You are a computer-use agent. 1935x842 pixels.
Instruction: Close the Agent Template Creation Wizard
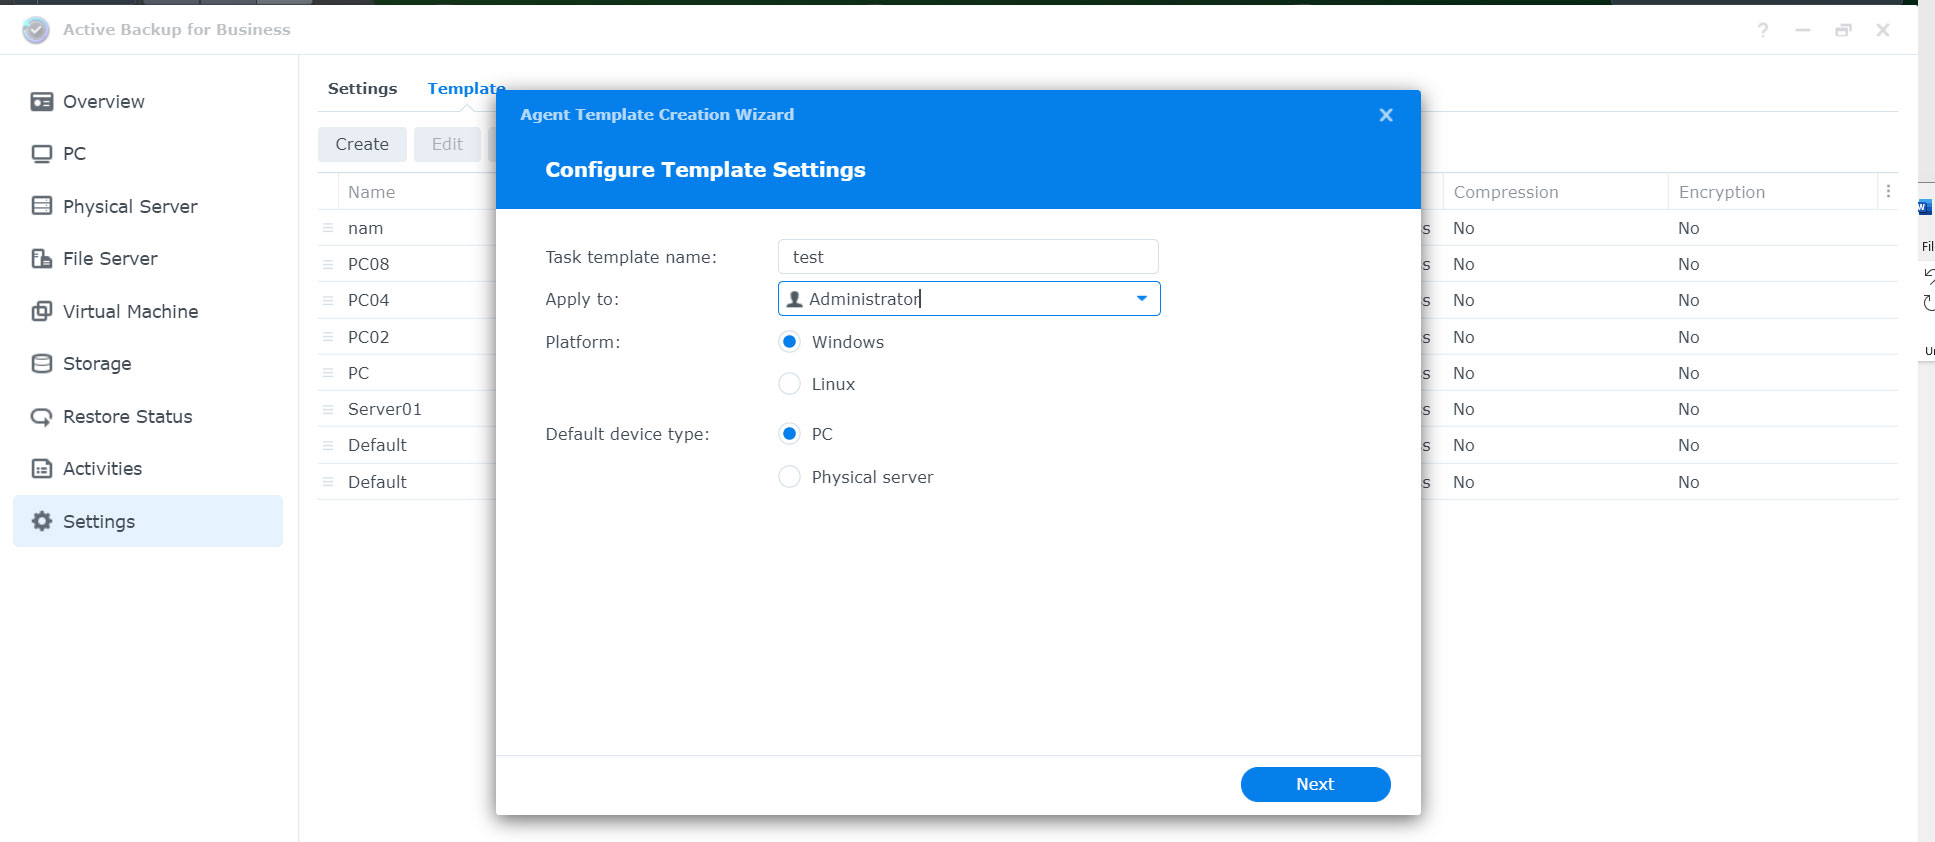1386,115
